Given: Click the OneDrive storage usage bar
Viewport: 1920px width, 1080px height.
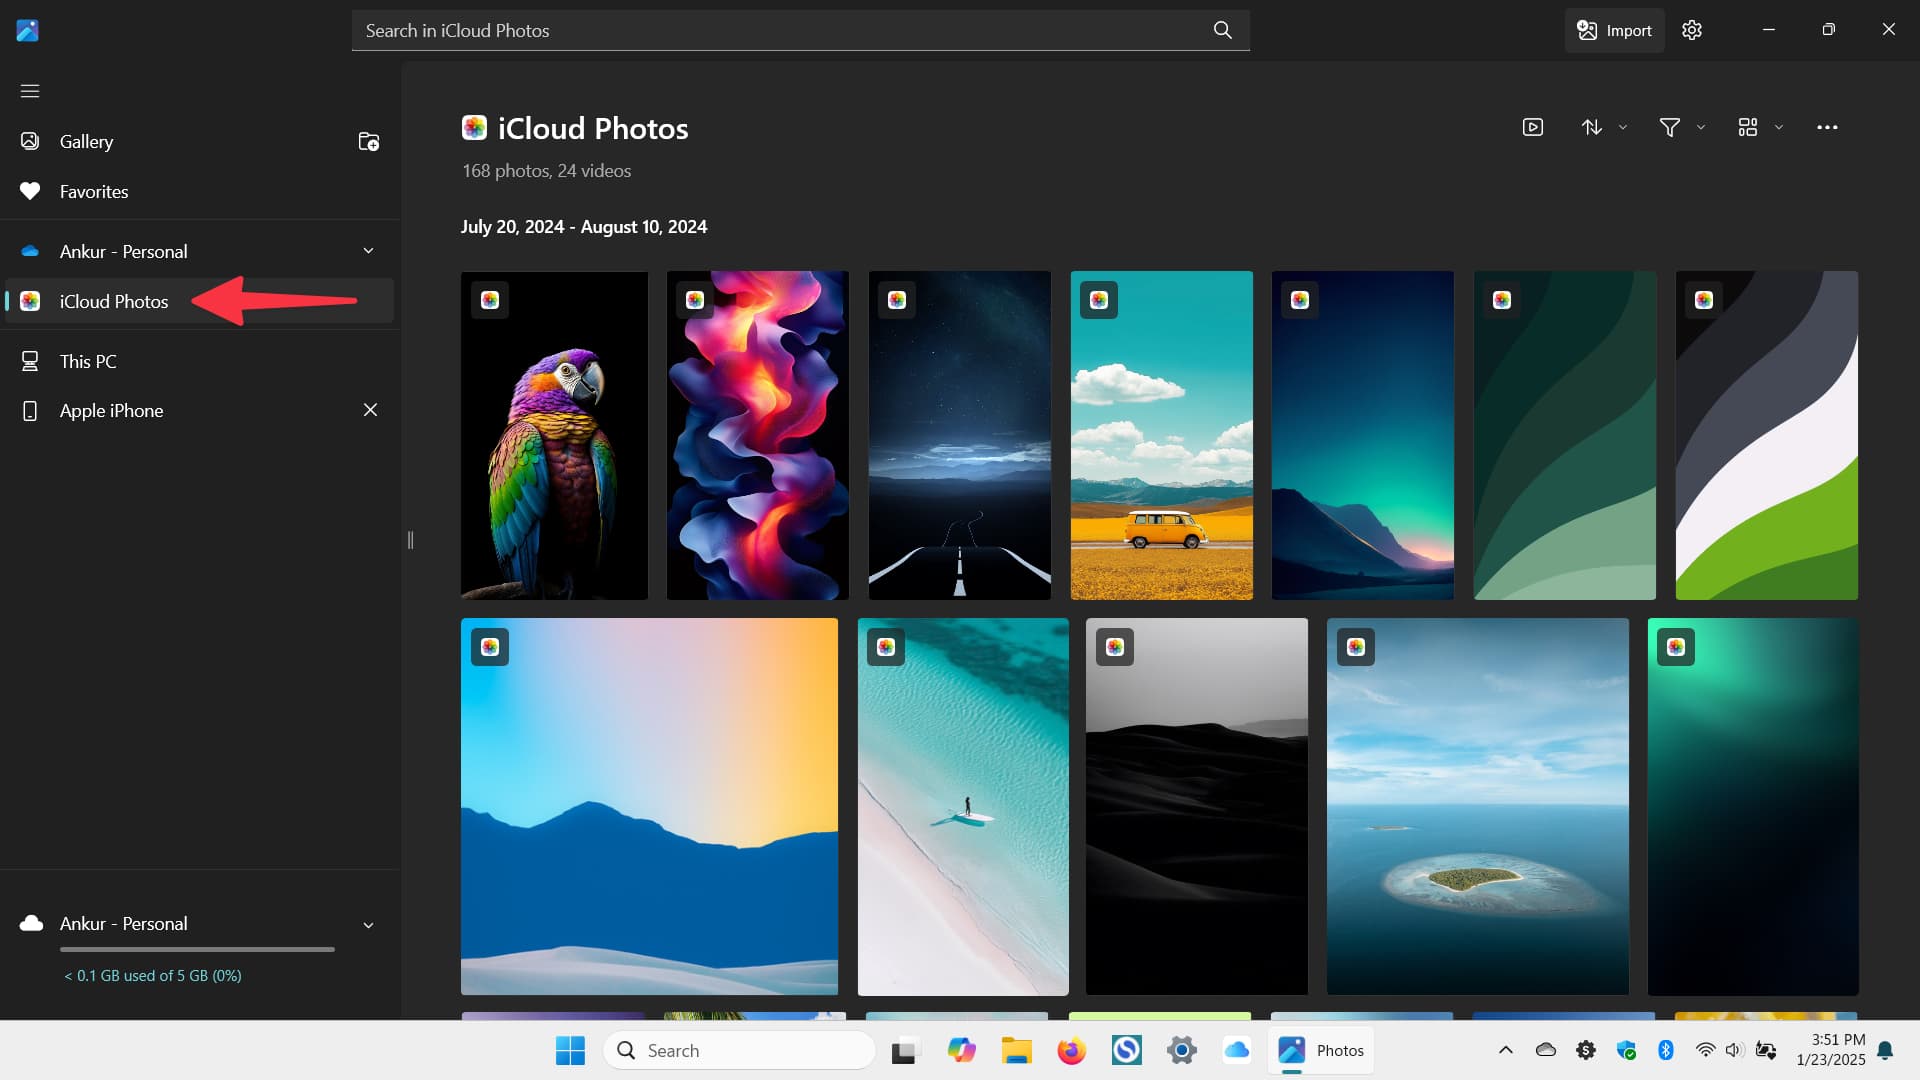Looking at the screenshot, I should tap(197, 949).
